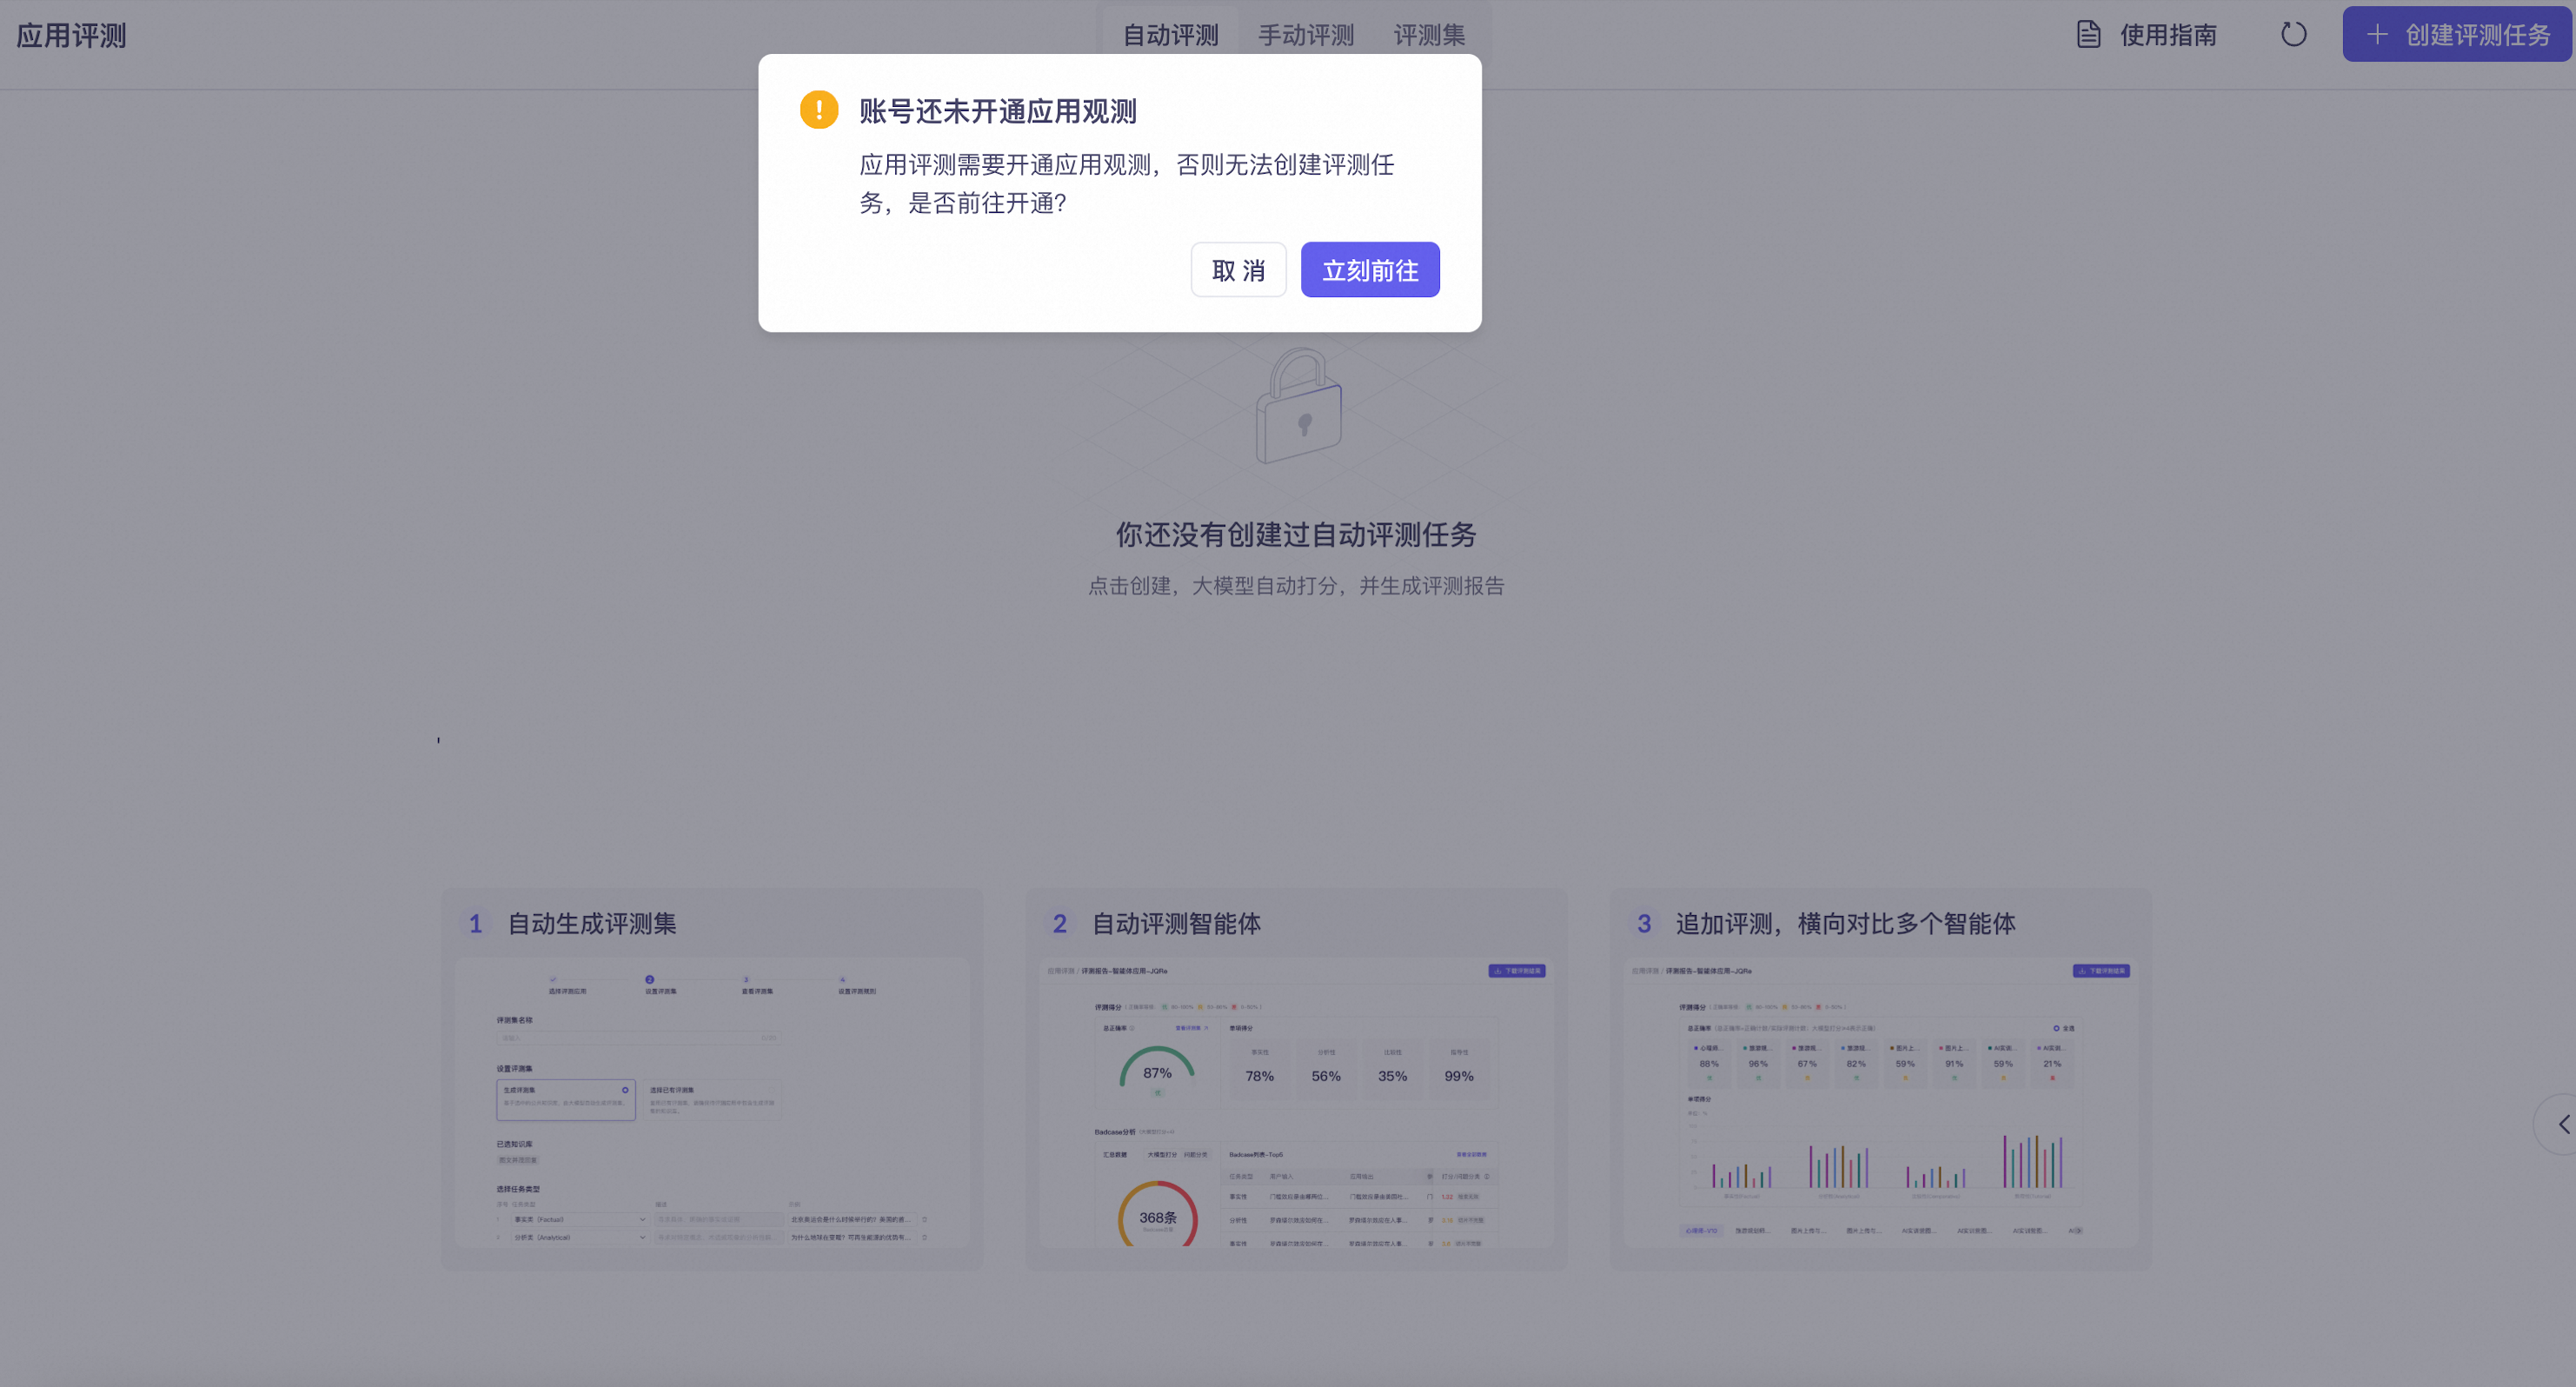Screen dimensions: 2576x1387
Task: Click the 应用评测 page title
Action: (71, 36)
